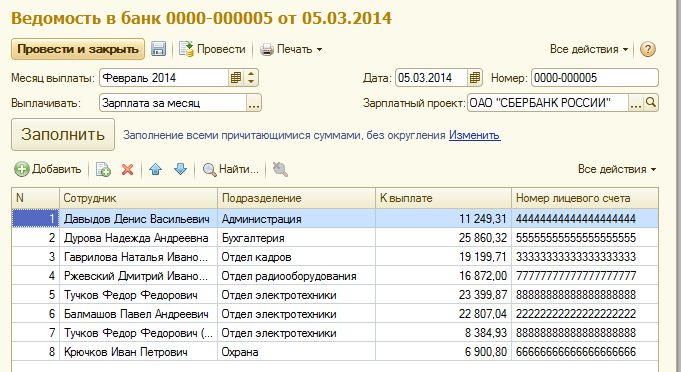
Task: Click into the Номер input field
Action: coord(595,78)
